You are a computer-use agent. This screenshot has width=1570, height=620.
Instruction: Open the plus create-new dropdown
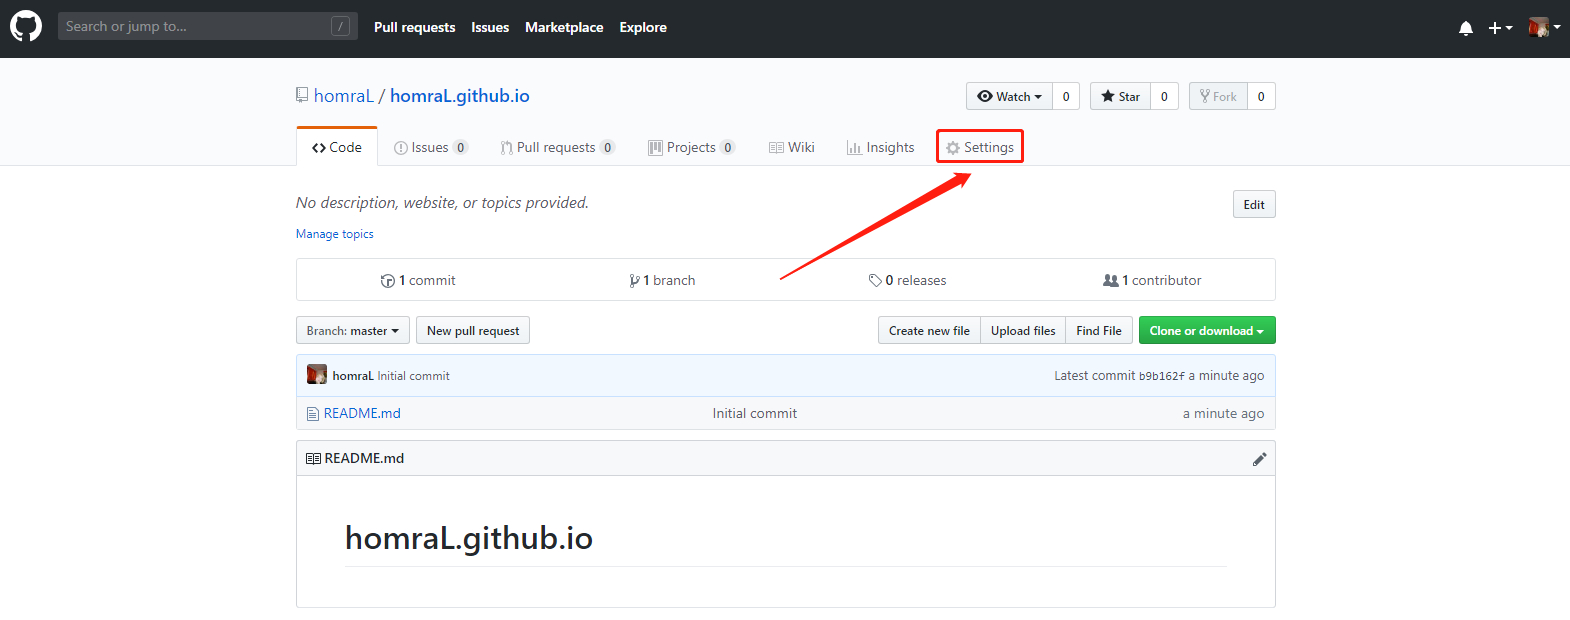1499,28
